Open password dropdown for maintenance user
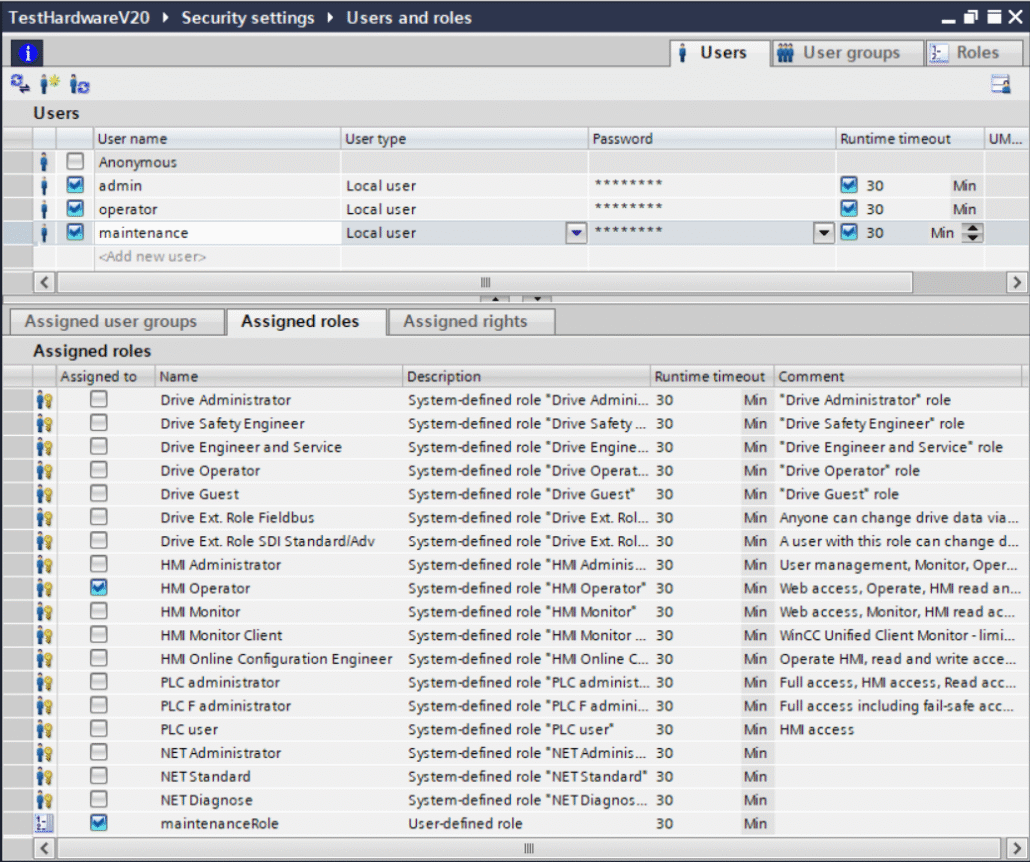Image resolution: width=1030 pixels, height=862 pixels. [823, 233]
